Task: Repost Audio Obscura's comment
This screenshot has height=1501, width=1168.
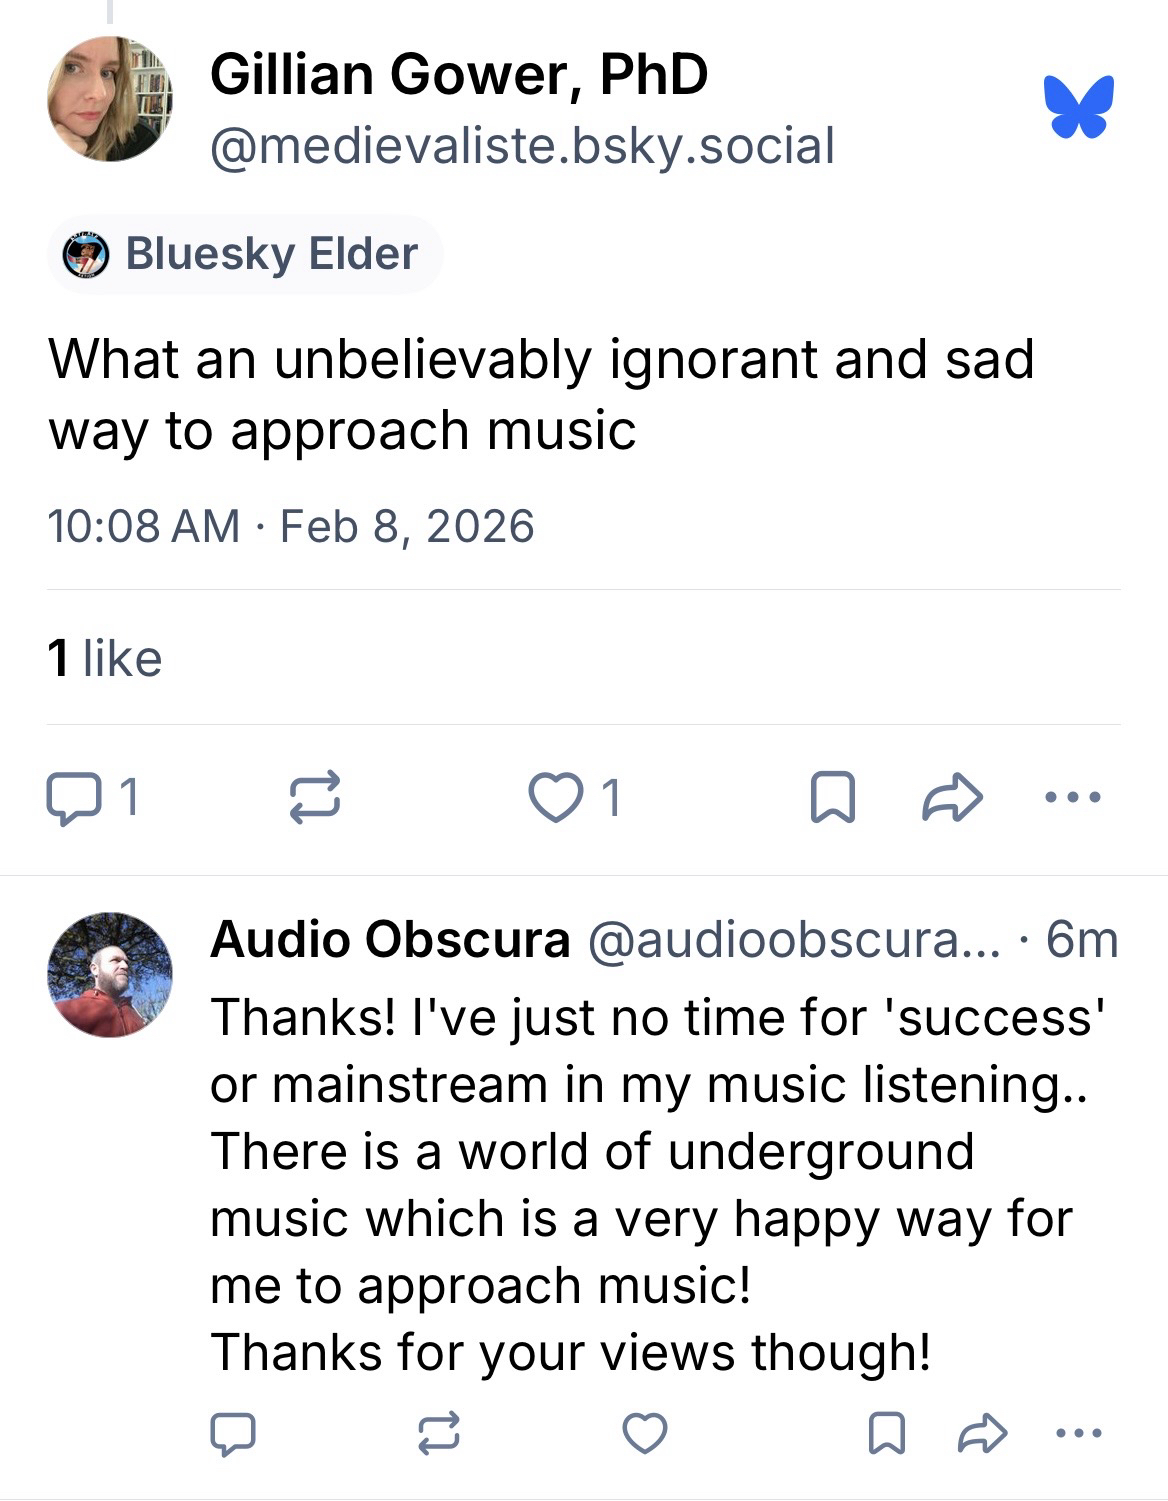Action: [x=438, y=1433]
